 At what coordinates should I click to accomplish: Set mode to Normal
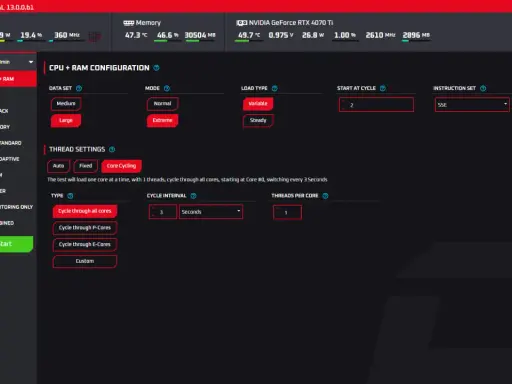[162, 104]
